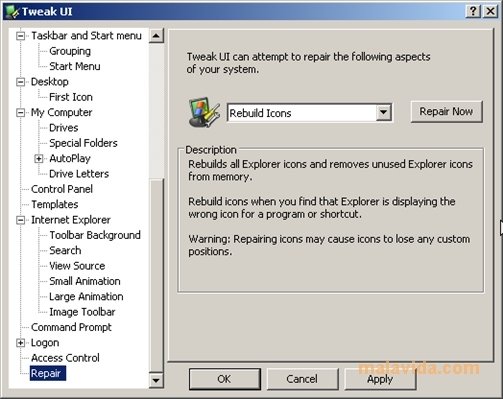Select the Search tree item
This screenshot has width=503, height=399.
click(x=65, y=251)
